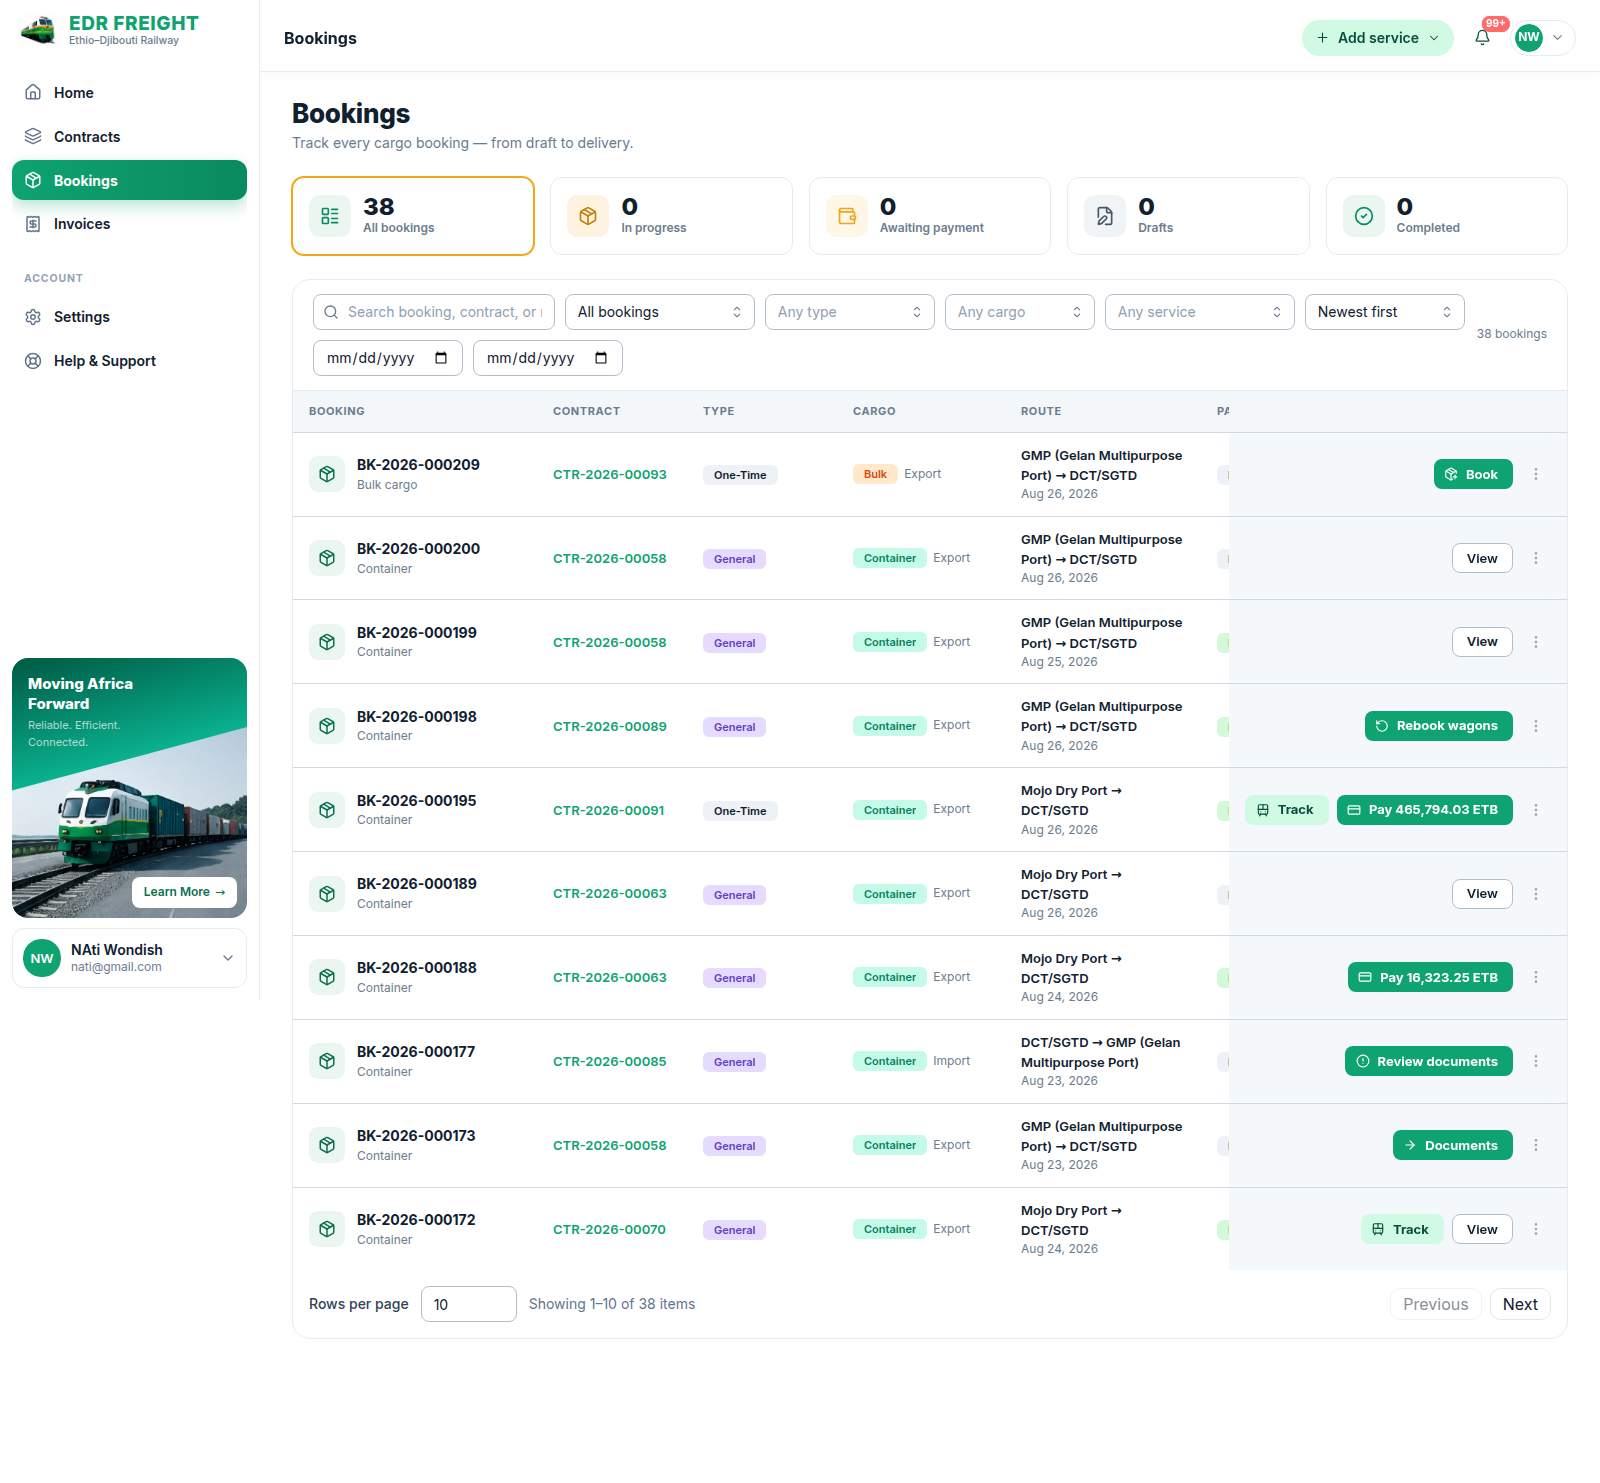Click View button for BK-2026-000189
1600x1483 pixels.
(x=1482, y=894)
